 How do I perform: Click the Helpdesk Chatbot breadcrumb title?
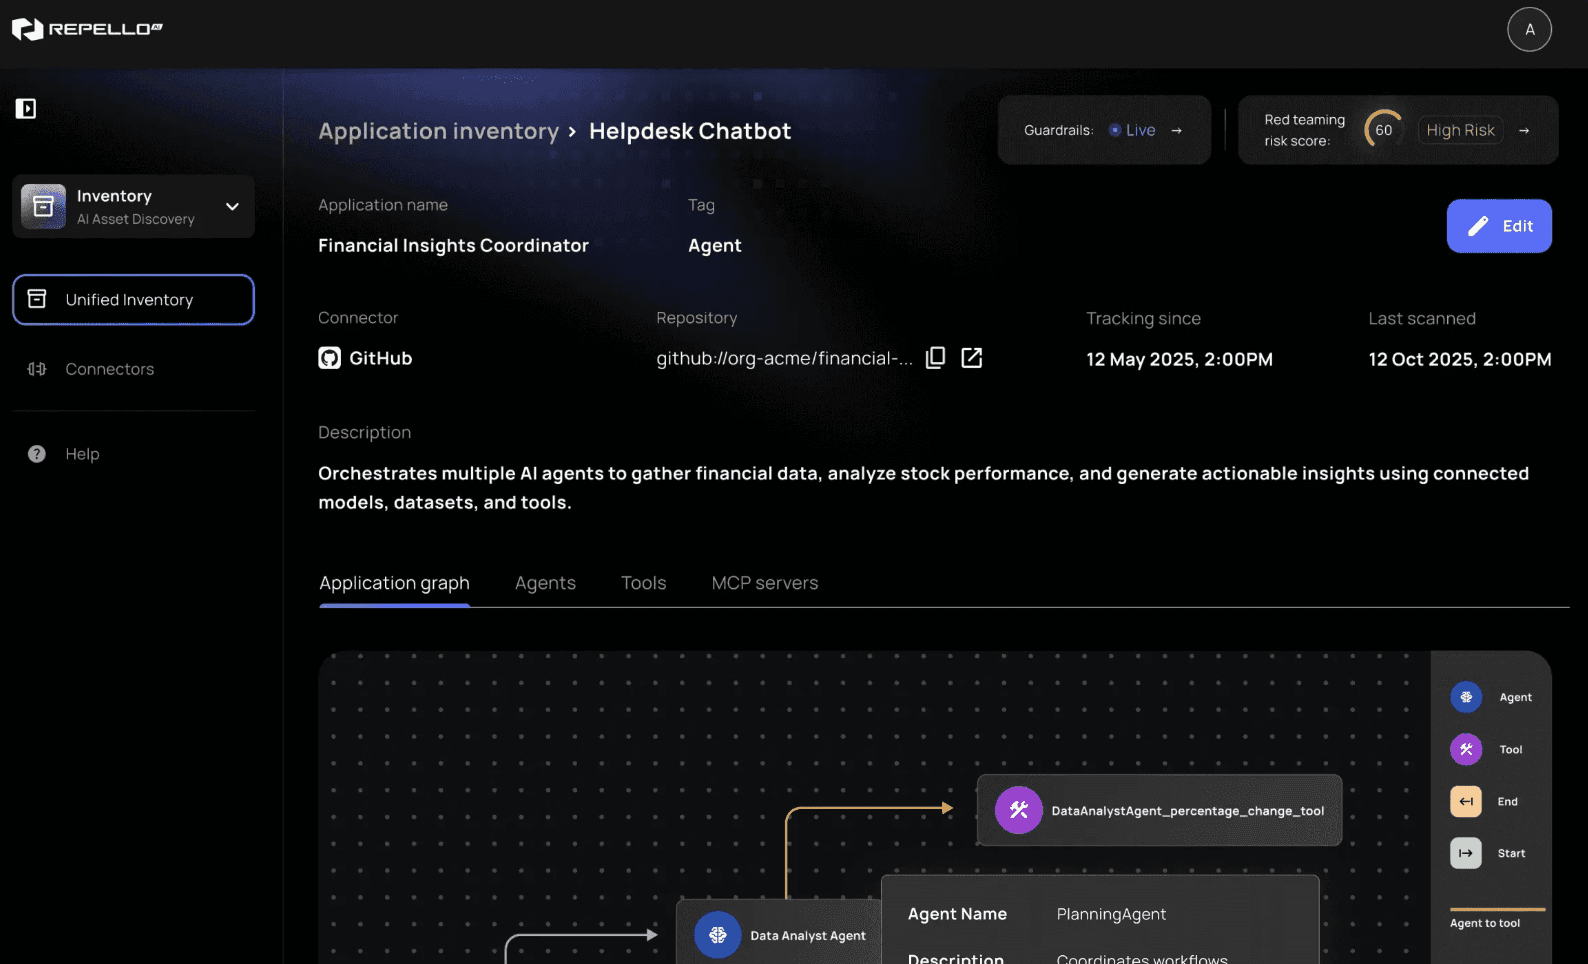tap(690, 131)
